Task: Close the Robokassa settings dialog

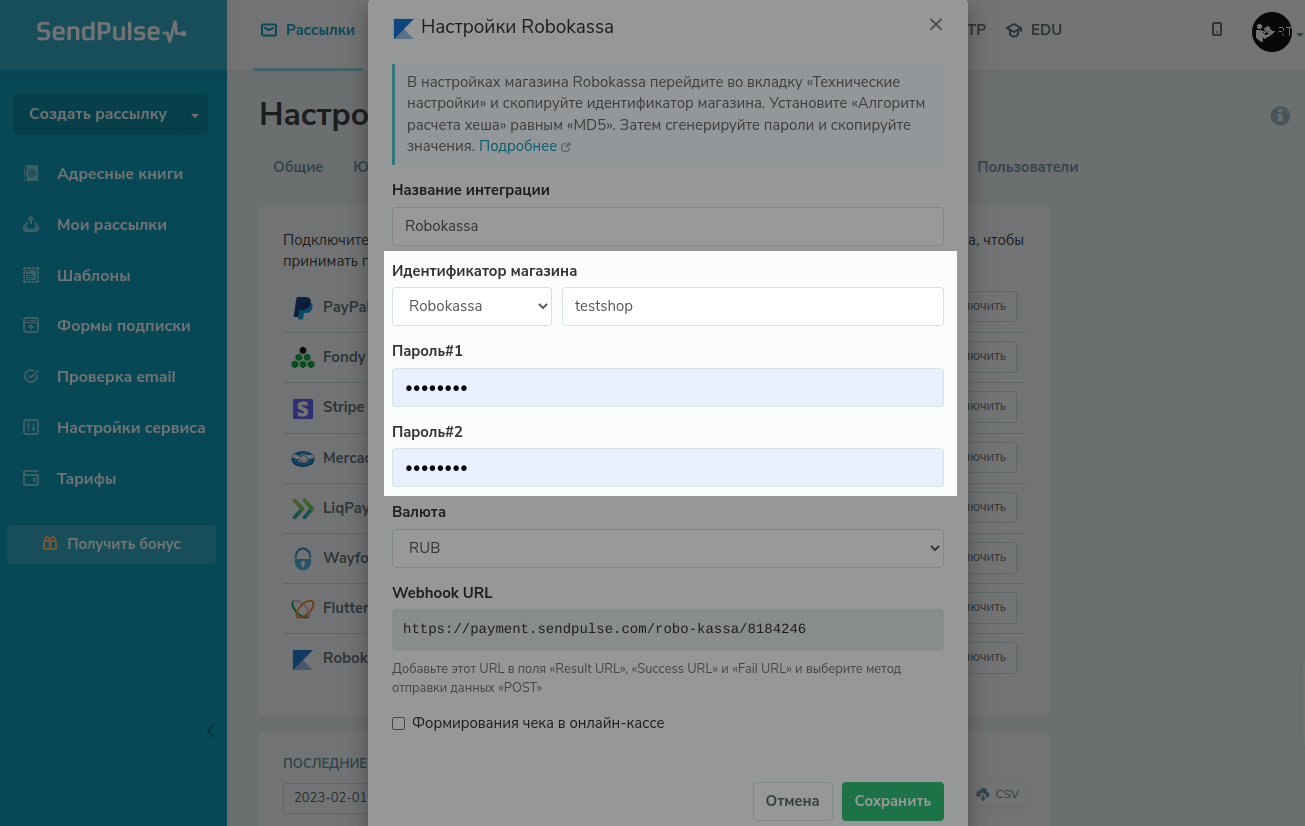Action: click(x=935, y=25)
